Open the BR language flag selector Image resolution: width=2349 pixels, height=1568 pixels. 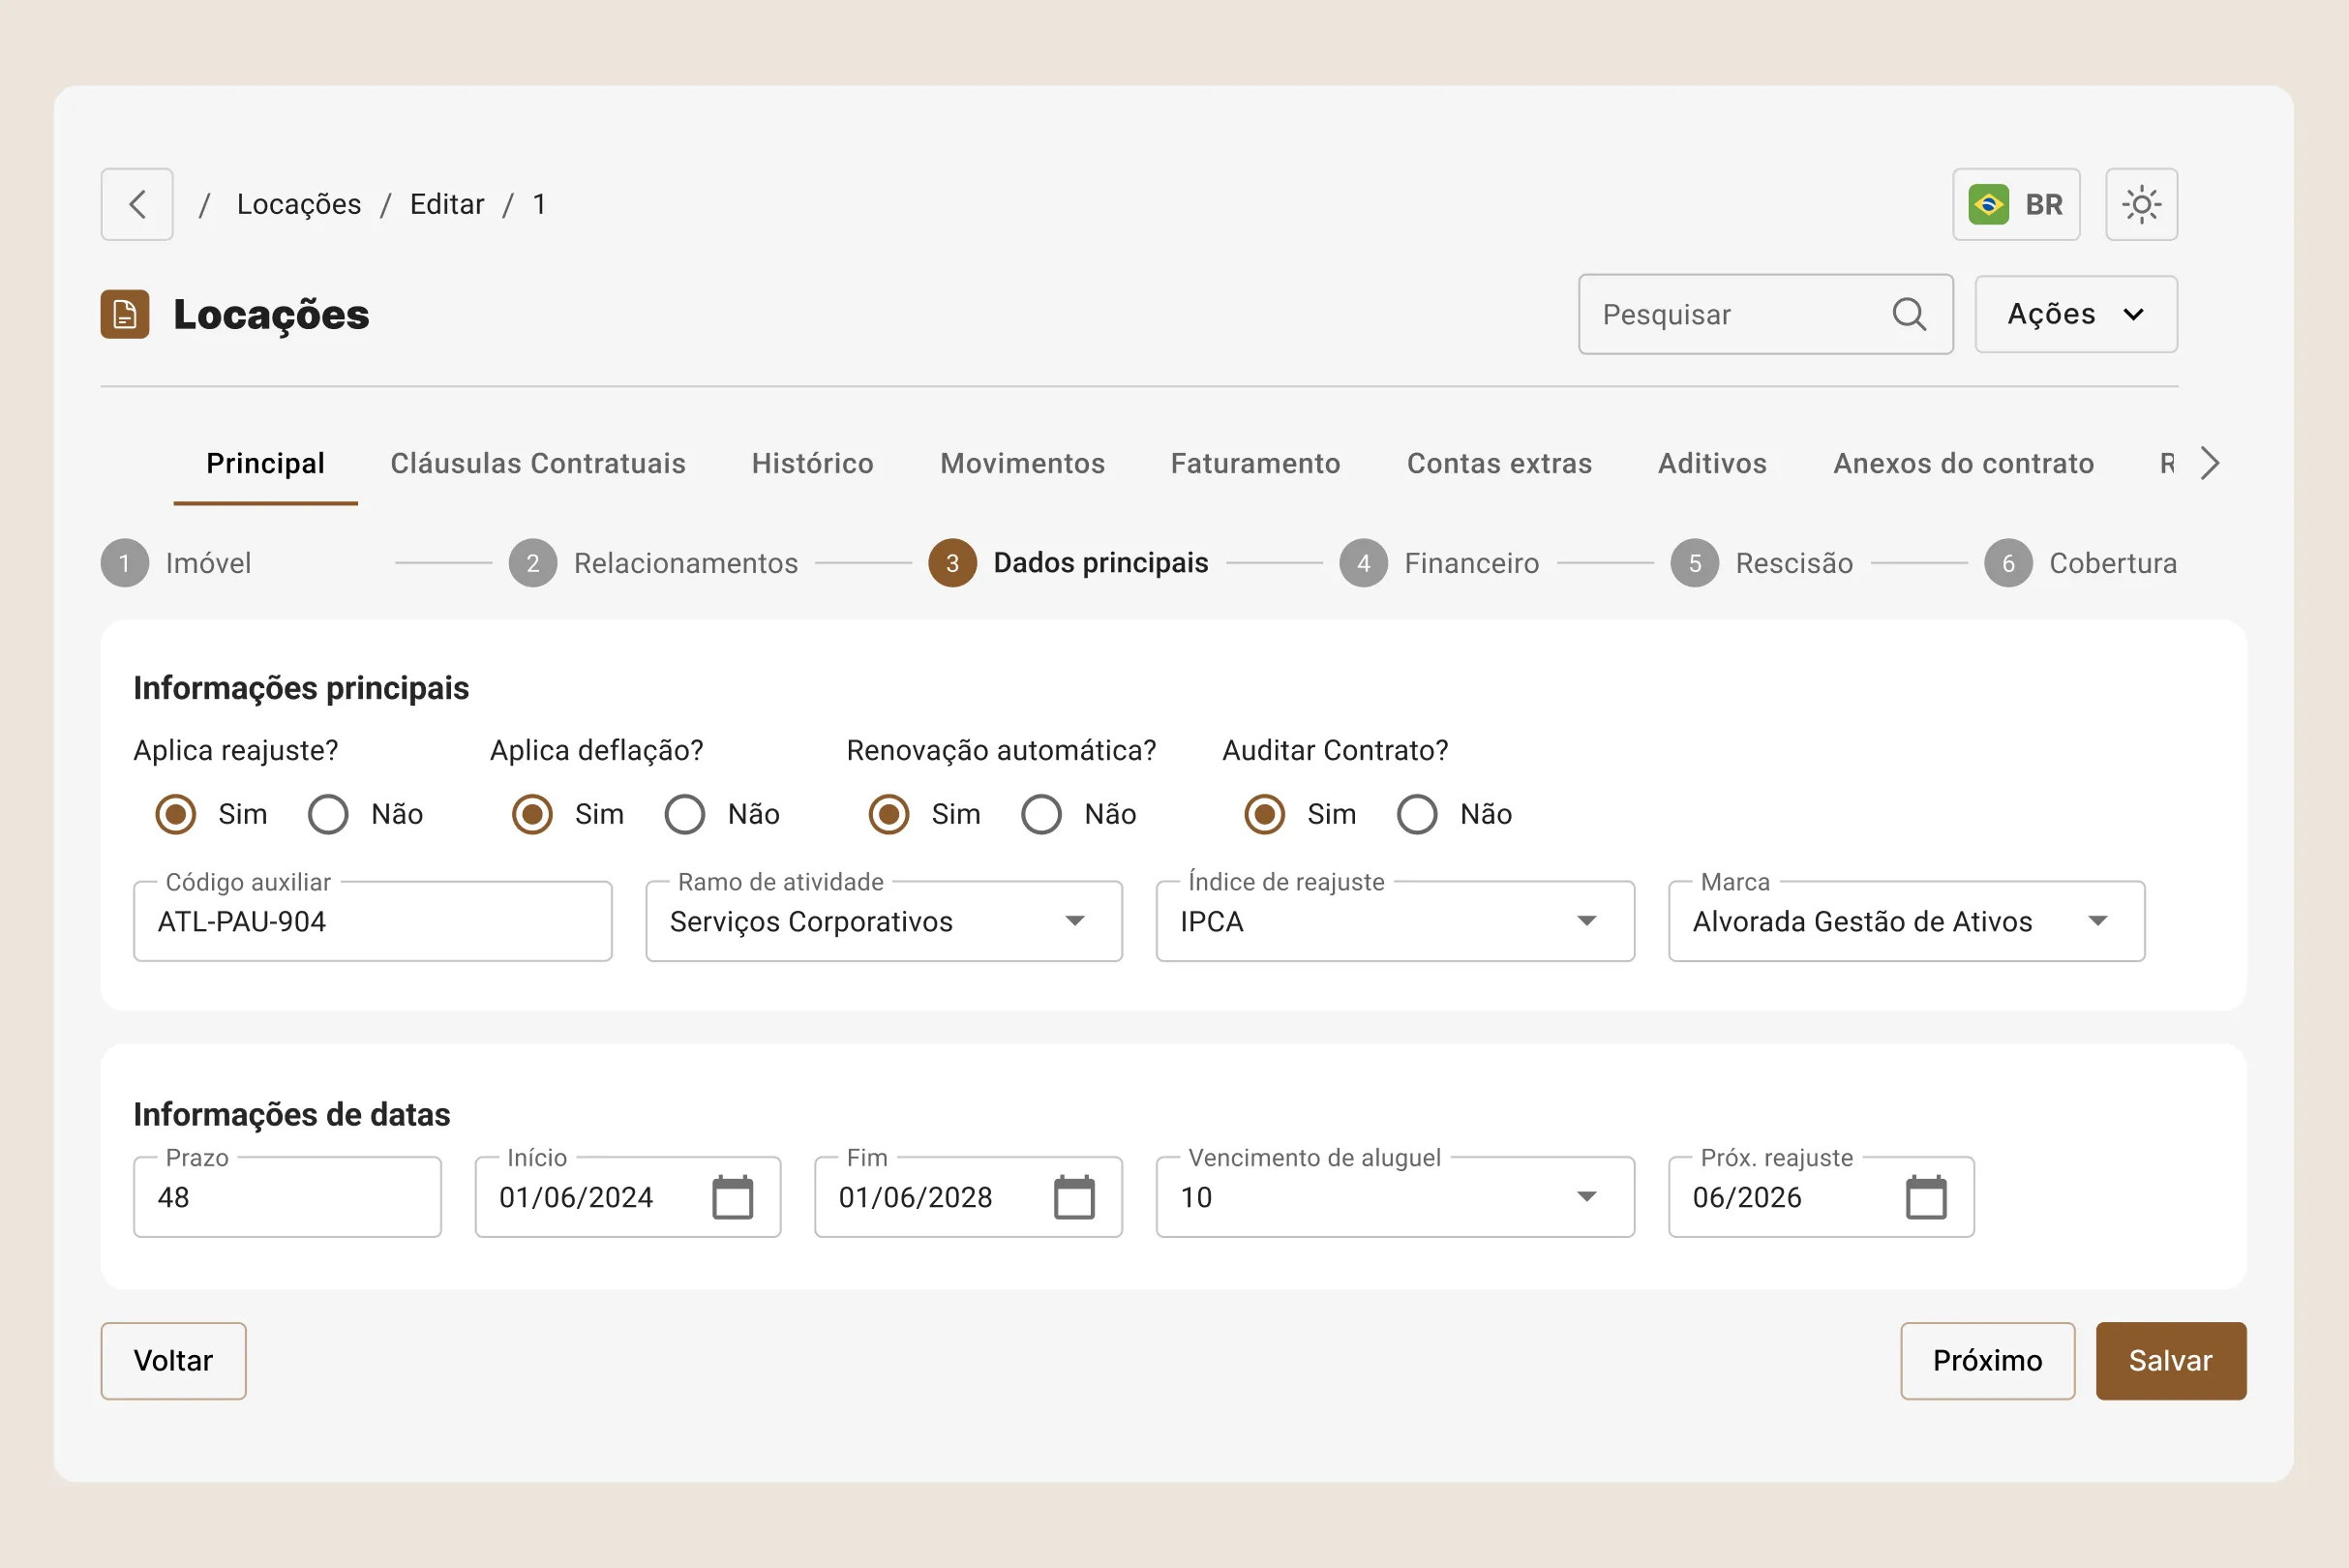coord(2015,204)
